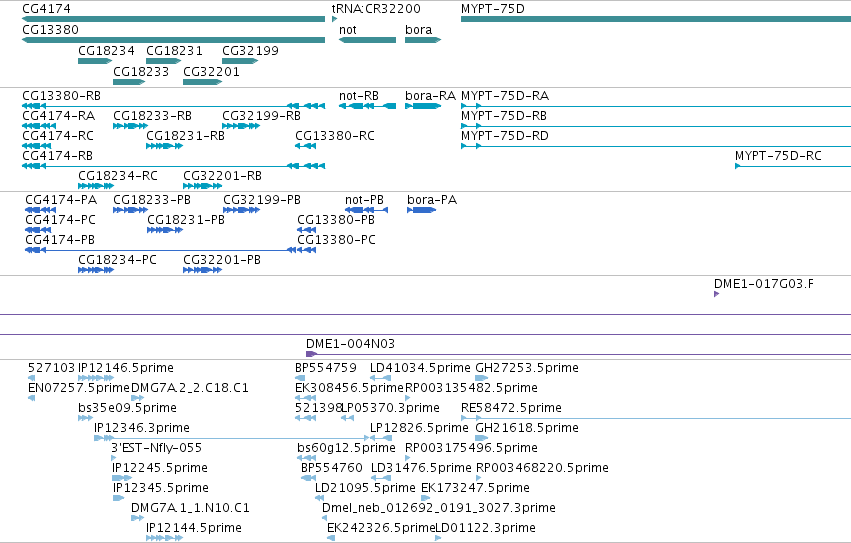Click the MYPT-75D gene label

click(x=492, y=9)
